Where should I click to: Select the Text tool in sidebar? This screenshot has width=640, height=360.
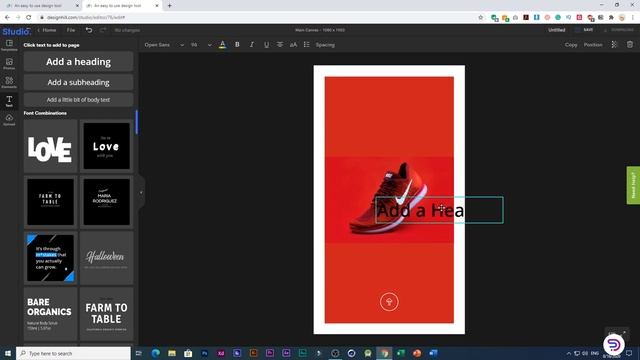(x=9, y=101)
